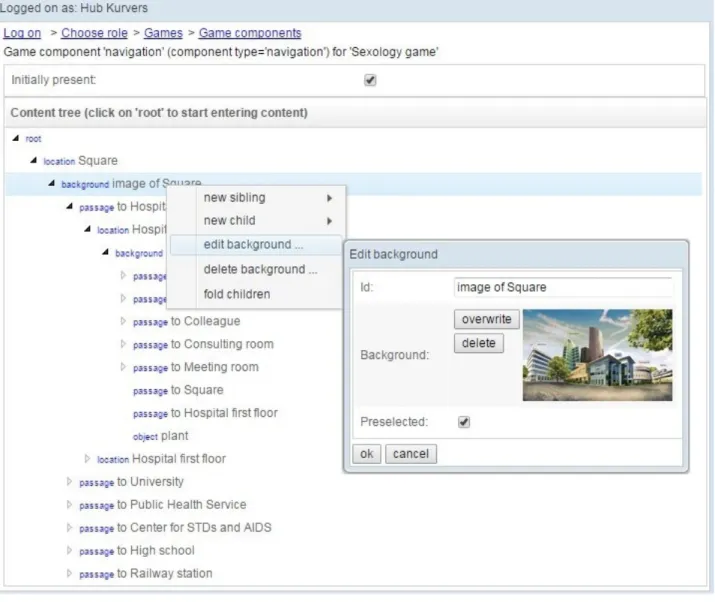This screenshot has height=602, width=715.
Task: Expand passage to Center for STDs and AIDS
Action: pyautogui.click(x=69, y=528)
